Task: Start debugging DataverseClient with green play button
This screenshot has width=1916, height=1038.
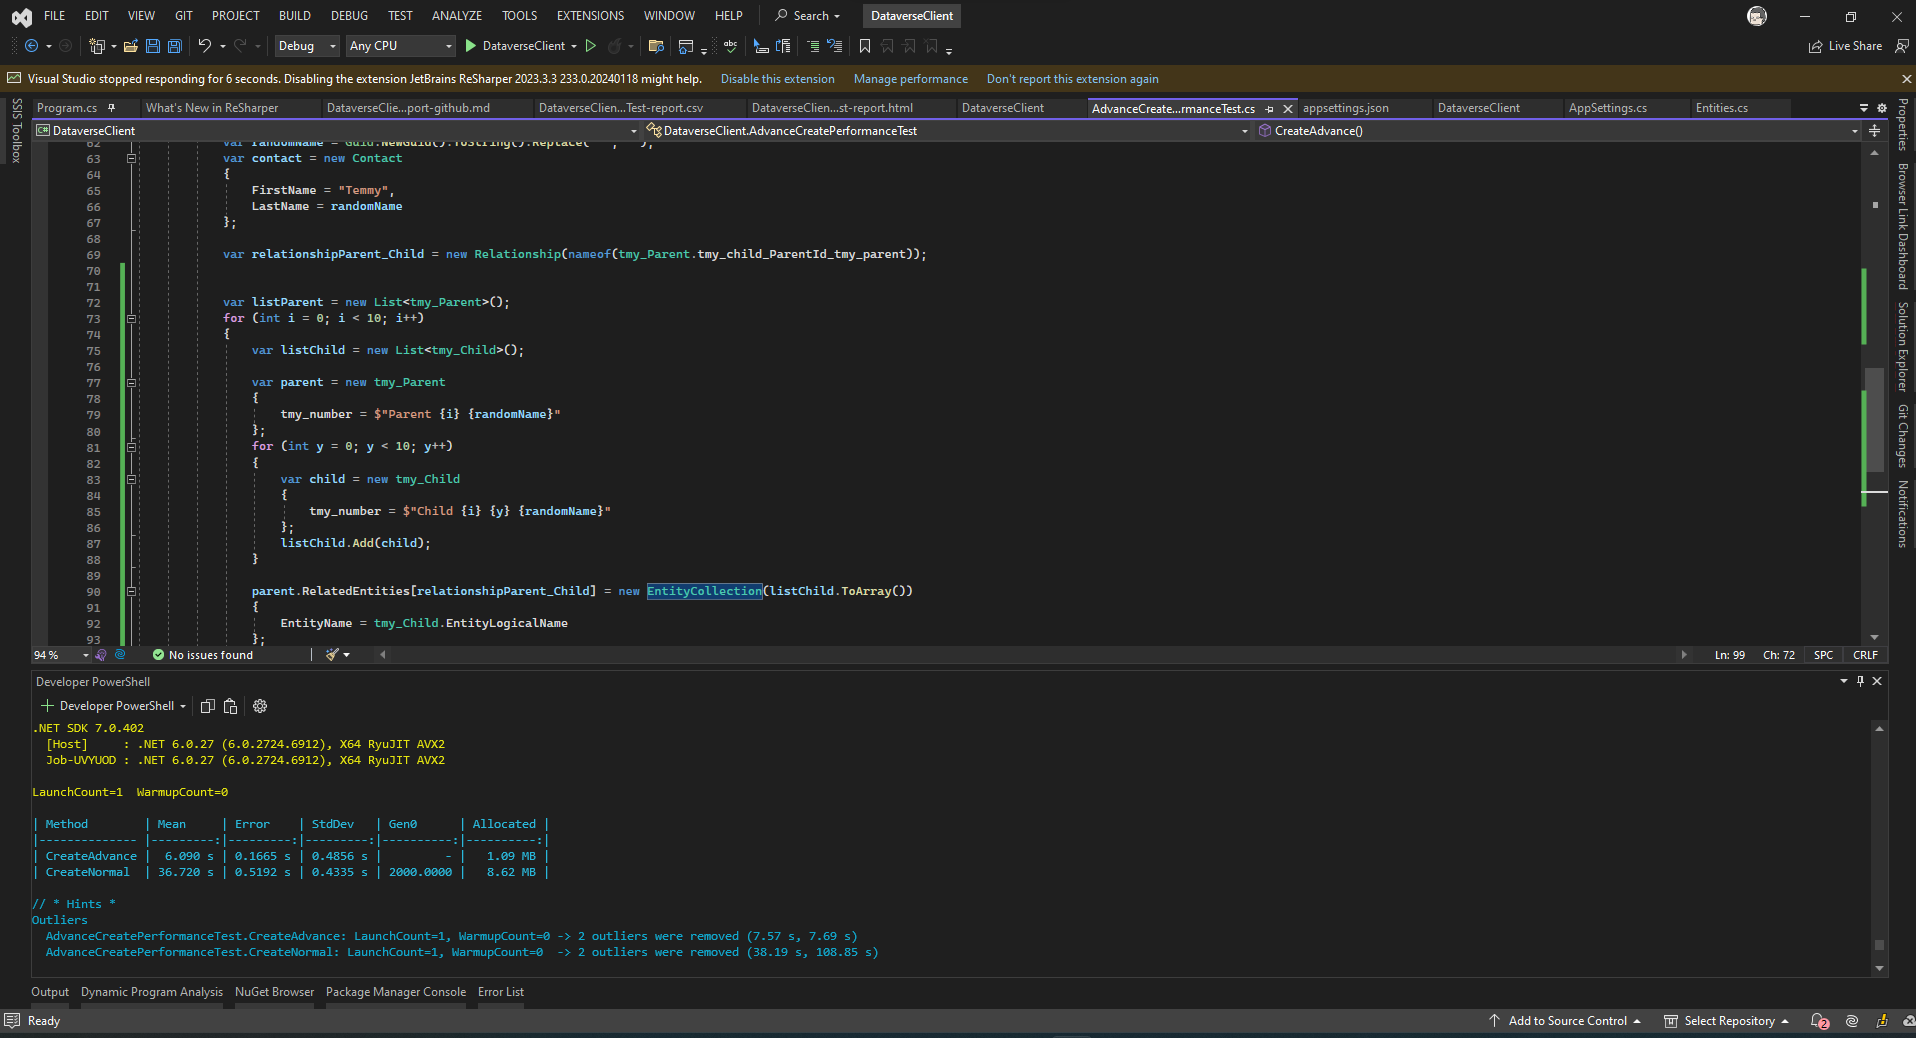Action: (x=471, y=46)
